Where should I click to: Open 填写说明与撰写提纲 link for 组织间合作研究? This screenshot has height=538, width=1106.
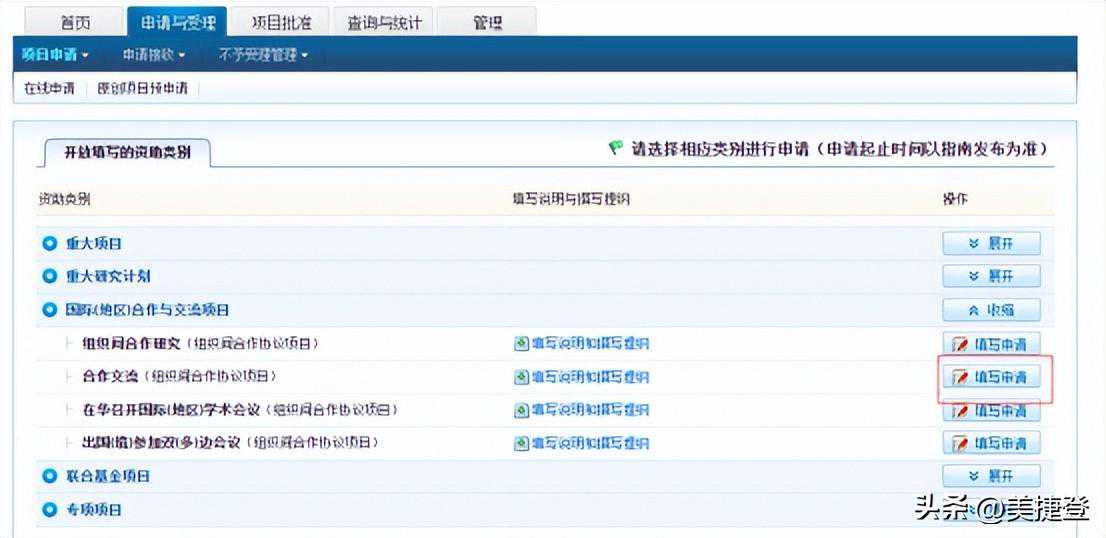click(590, 344)
